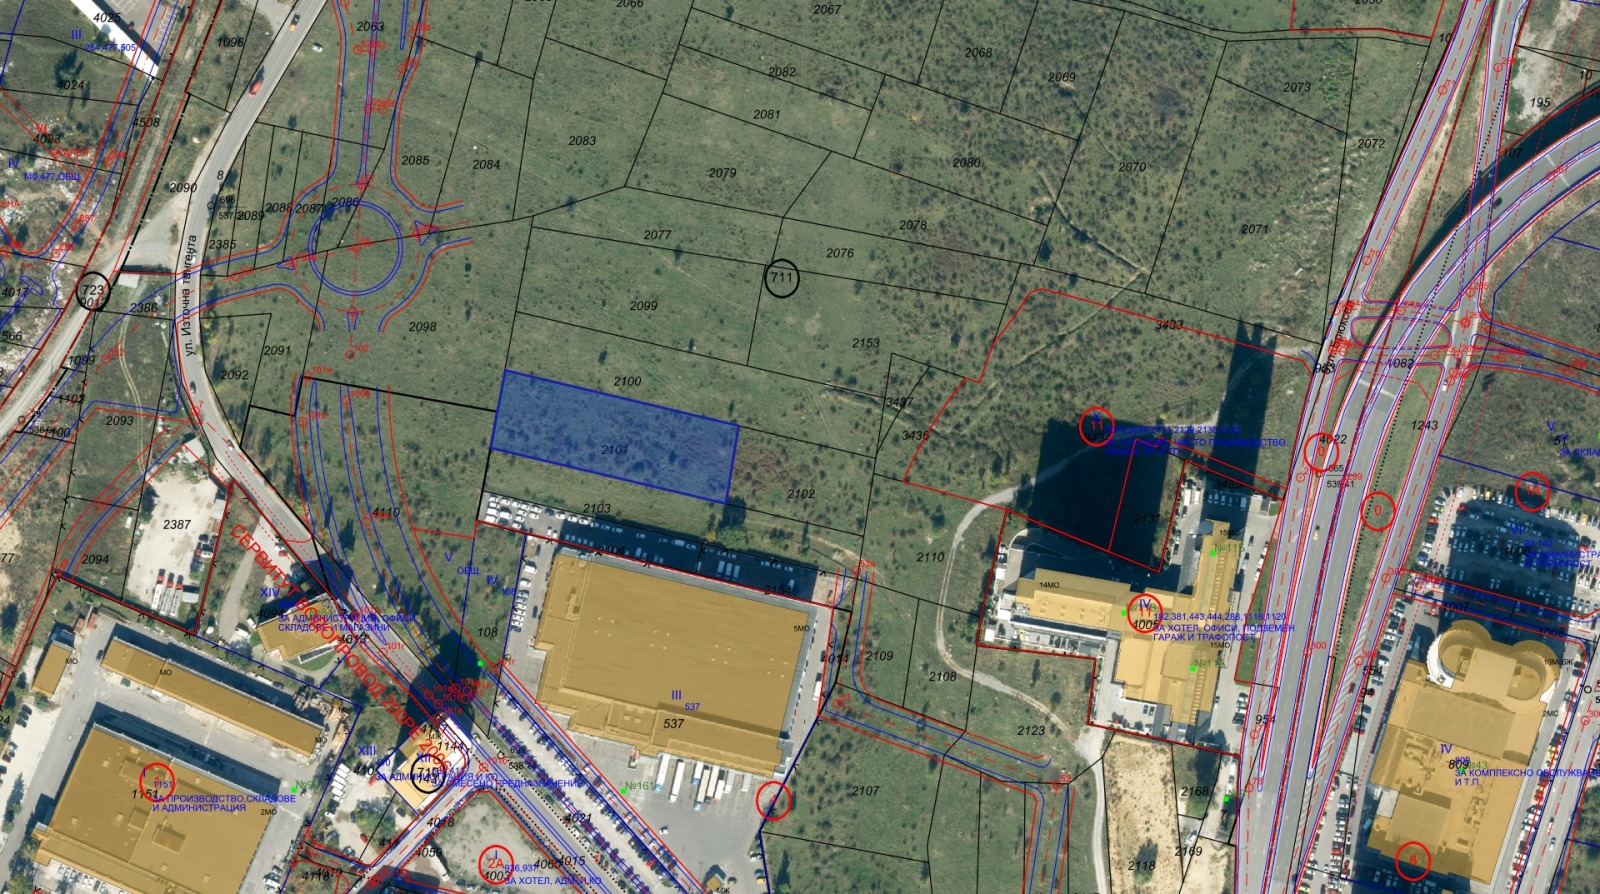Select parcel 2079 in the upper field
Screen dimensions: 1600x894
(x=722, y=173)
